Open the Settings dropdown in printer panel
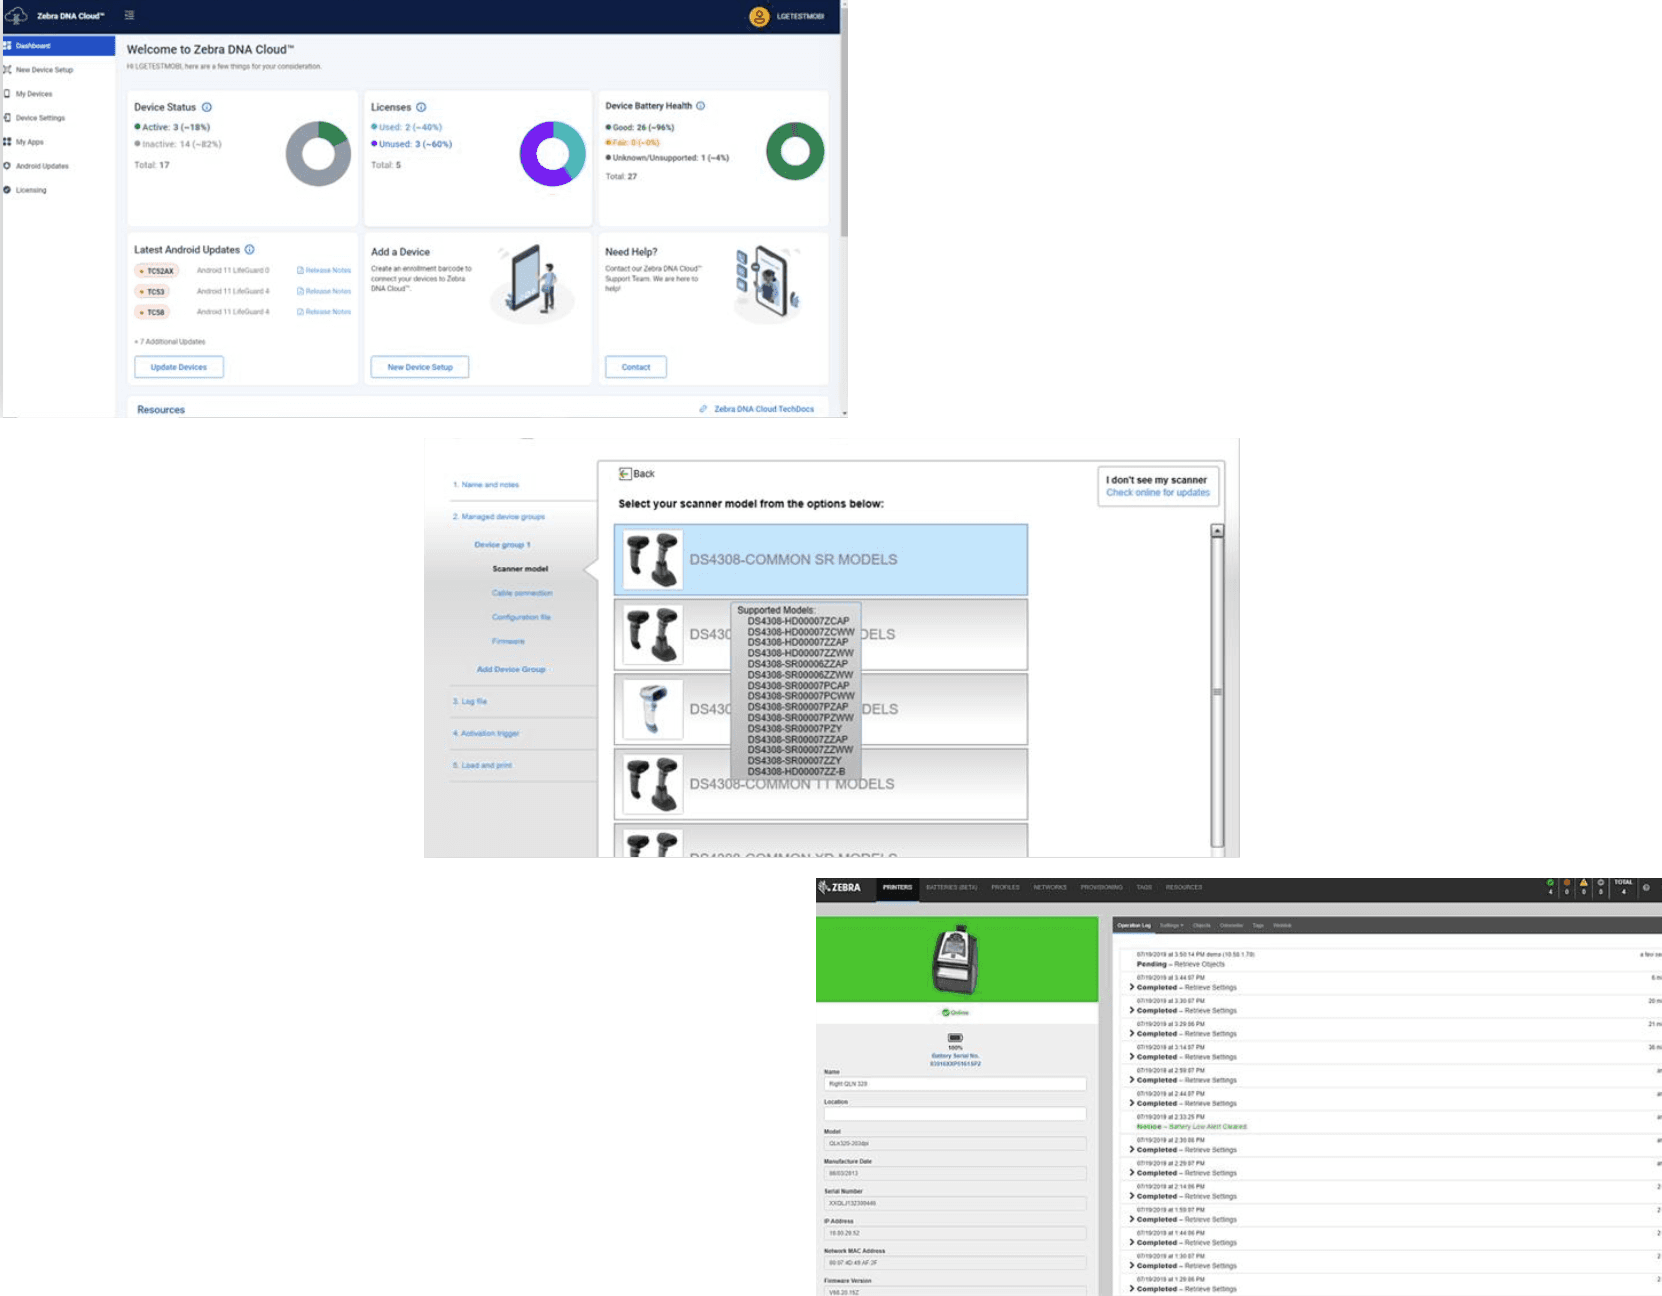1662x1296 pixels. click(1171, 926)
